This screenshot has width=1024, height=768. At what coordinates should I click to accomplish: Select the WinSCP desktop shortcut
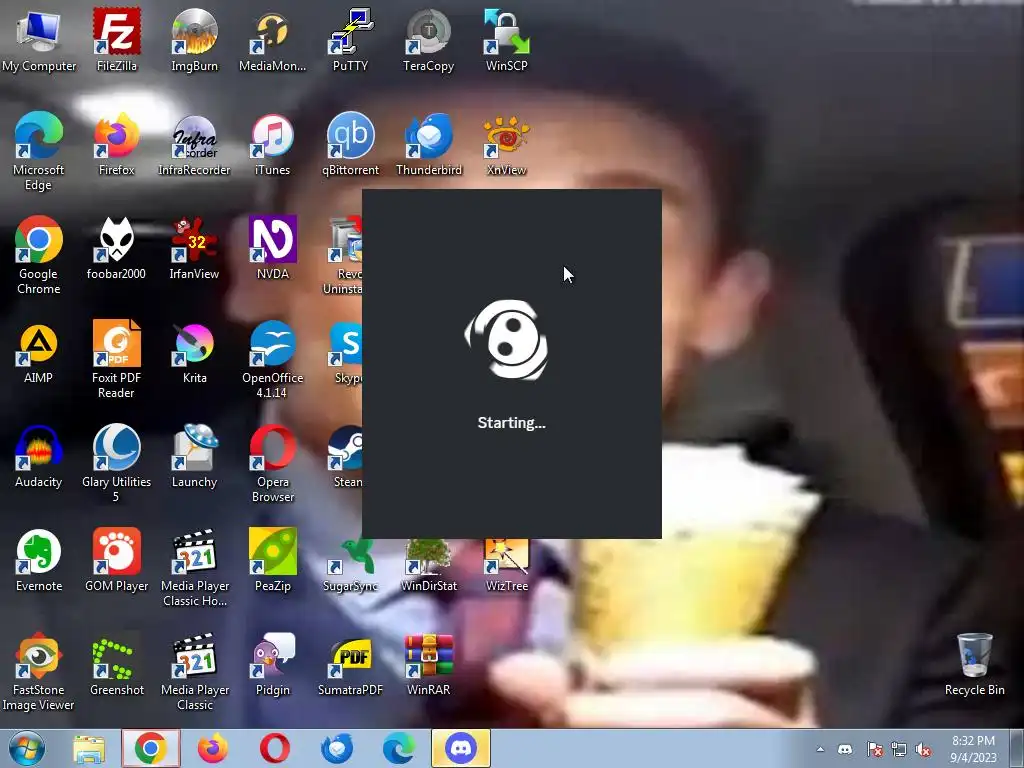(507, 39)
